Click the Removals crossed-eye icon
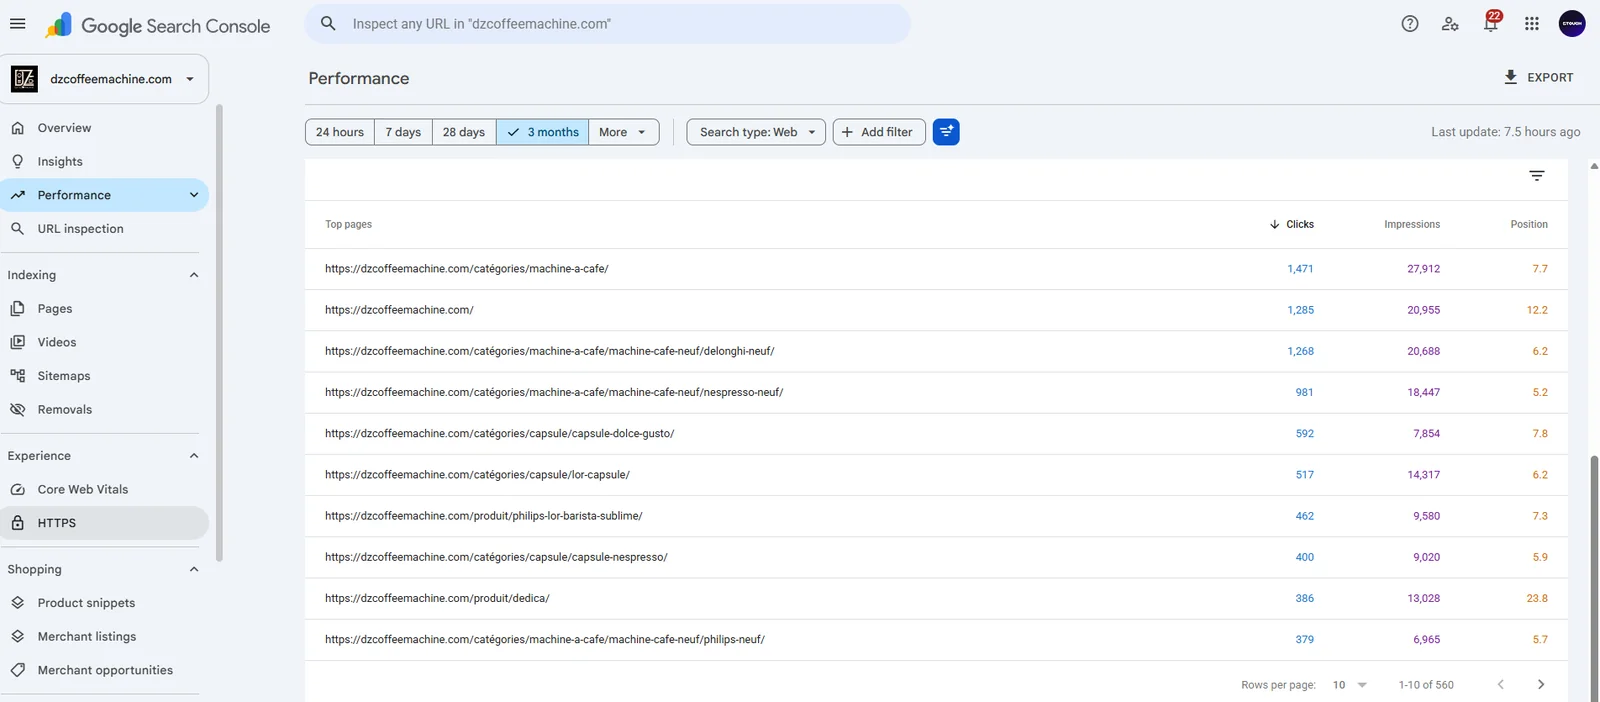This screenshot has height=702, width=1600. point(17,409)
